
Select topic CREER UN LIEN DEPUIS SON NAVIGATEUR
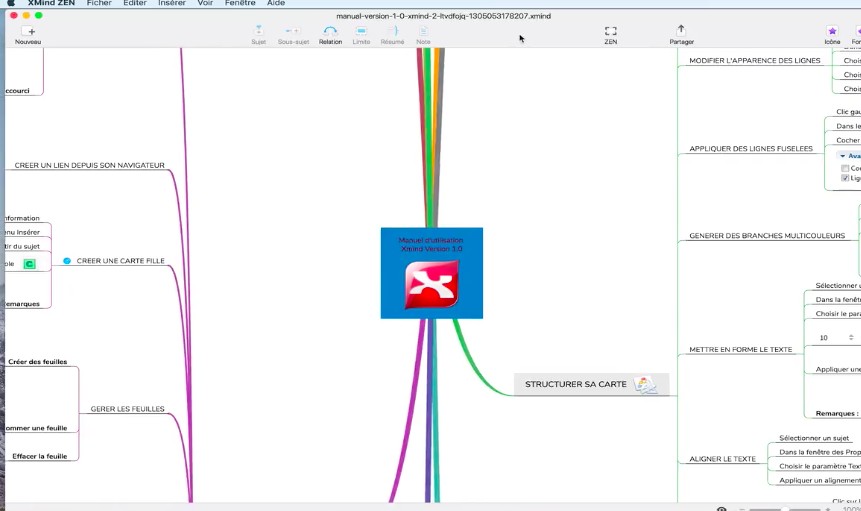tap(90, 165)
